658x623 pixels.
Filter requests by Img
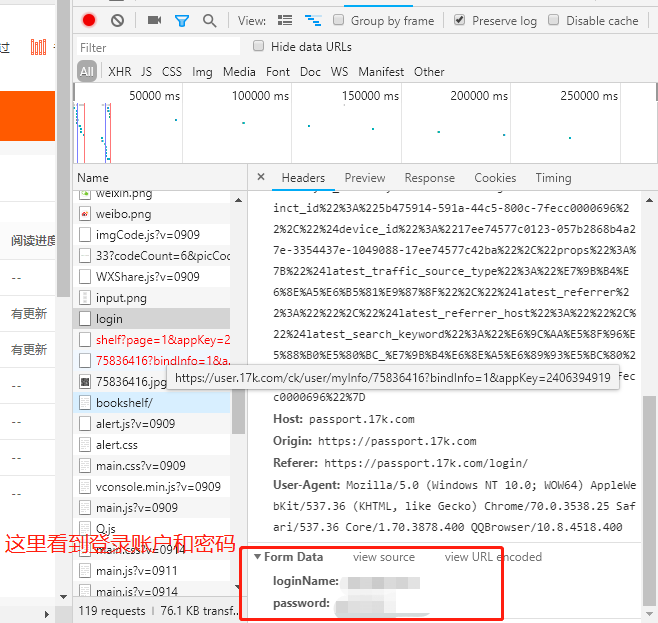202,72
